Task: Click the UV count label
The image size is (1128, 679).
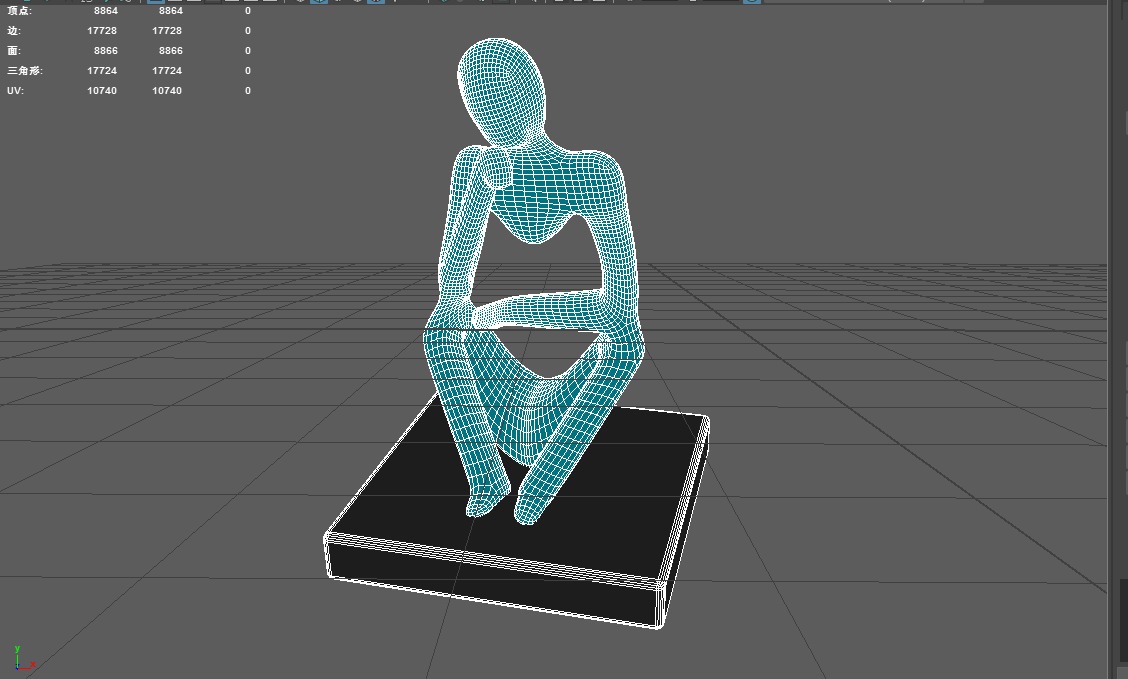Action: click(x=15, y=91)
